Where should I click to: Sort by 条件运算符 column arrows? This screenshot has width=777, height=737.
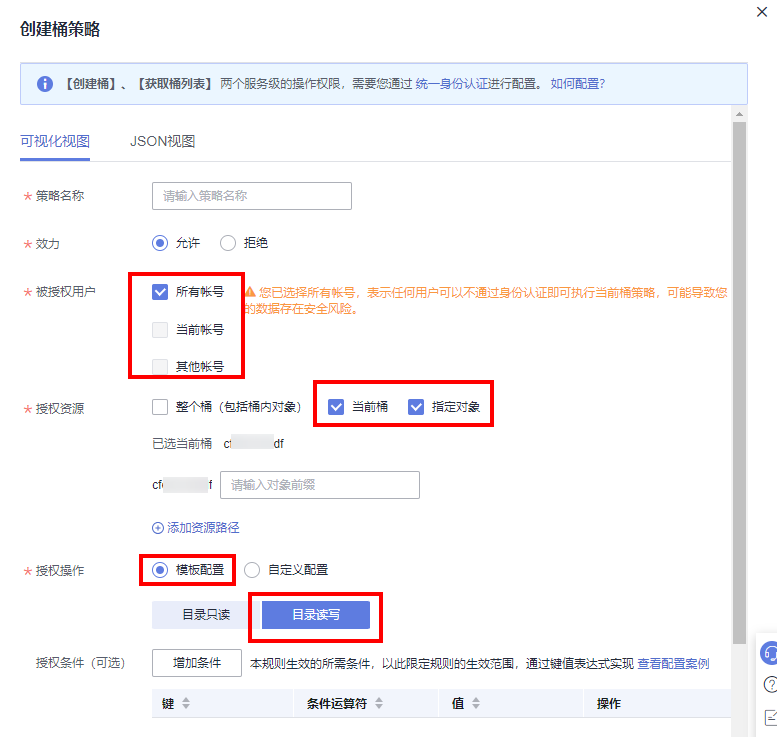(x=379, y=703)
